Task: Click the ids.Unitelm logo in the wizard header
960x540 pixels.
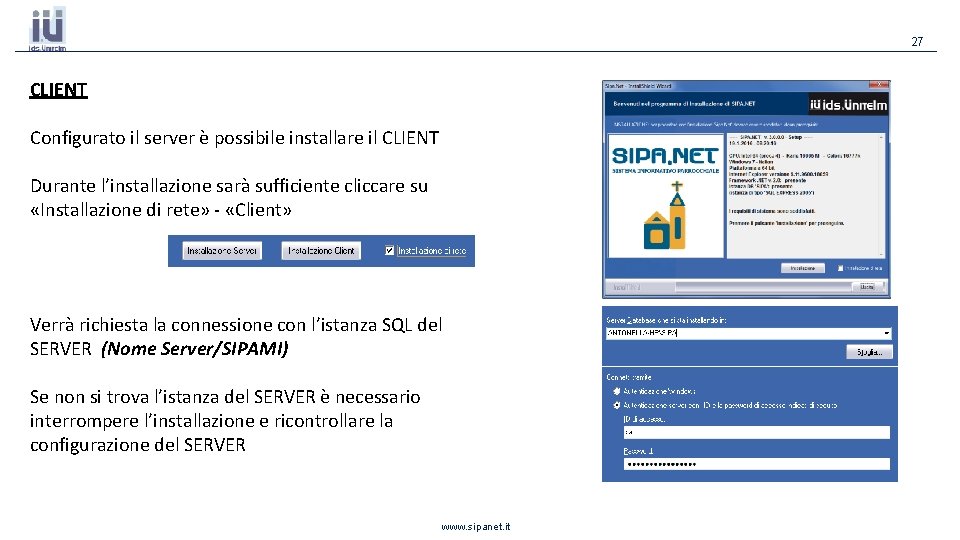Action: point(848,105)
